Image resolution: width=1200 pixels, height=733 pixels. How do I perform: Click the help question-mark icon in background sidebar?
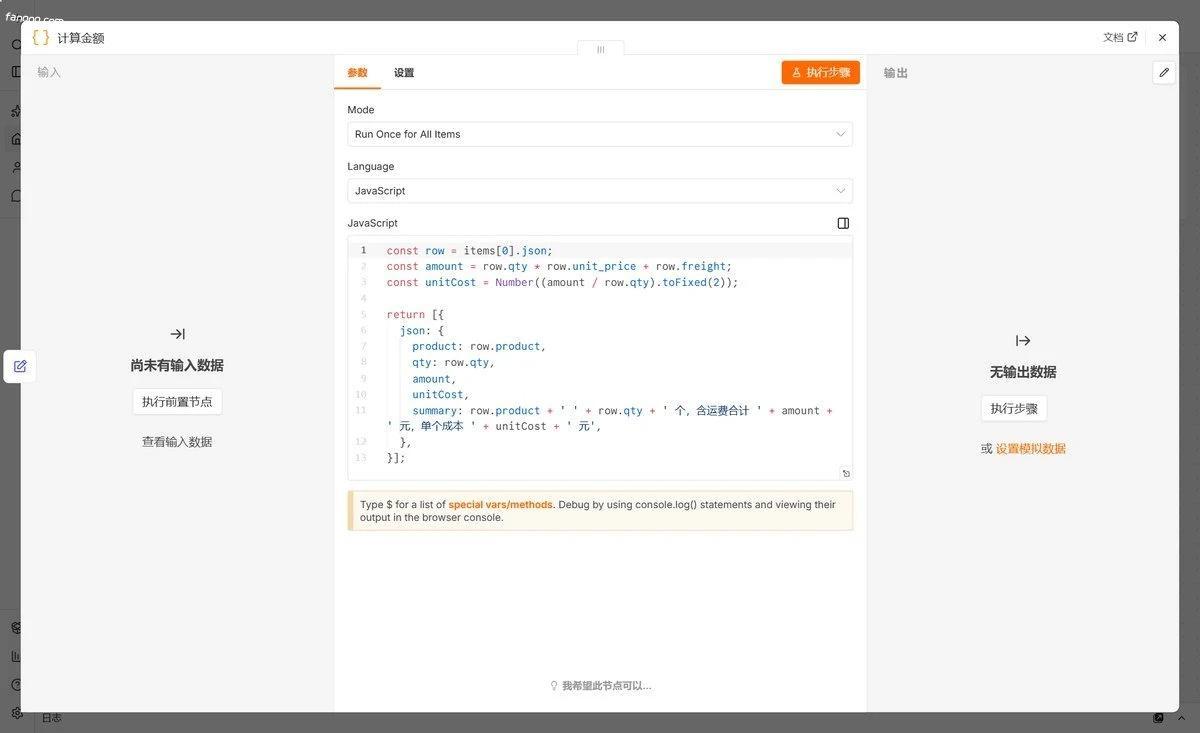pos(16,685)
